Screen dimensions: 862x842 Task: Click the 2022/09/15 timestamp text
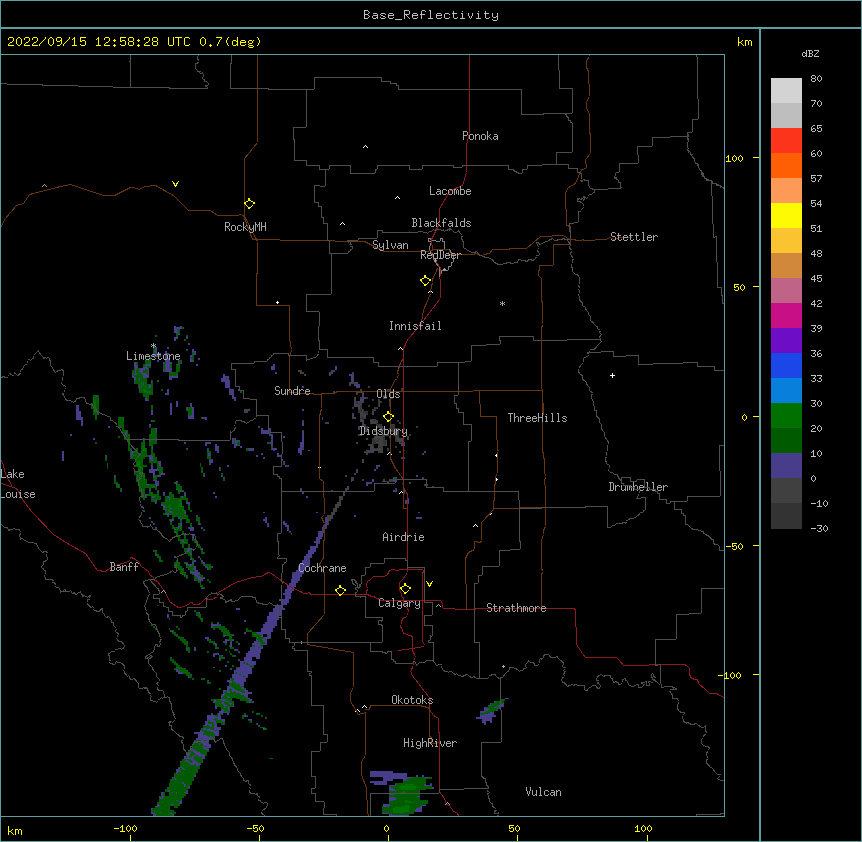[x=134, y=42]
